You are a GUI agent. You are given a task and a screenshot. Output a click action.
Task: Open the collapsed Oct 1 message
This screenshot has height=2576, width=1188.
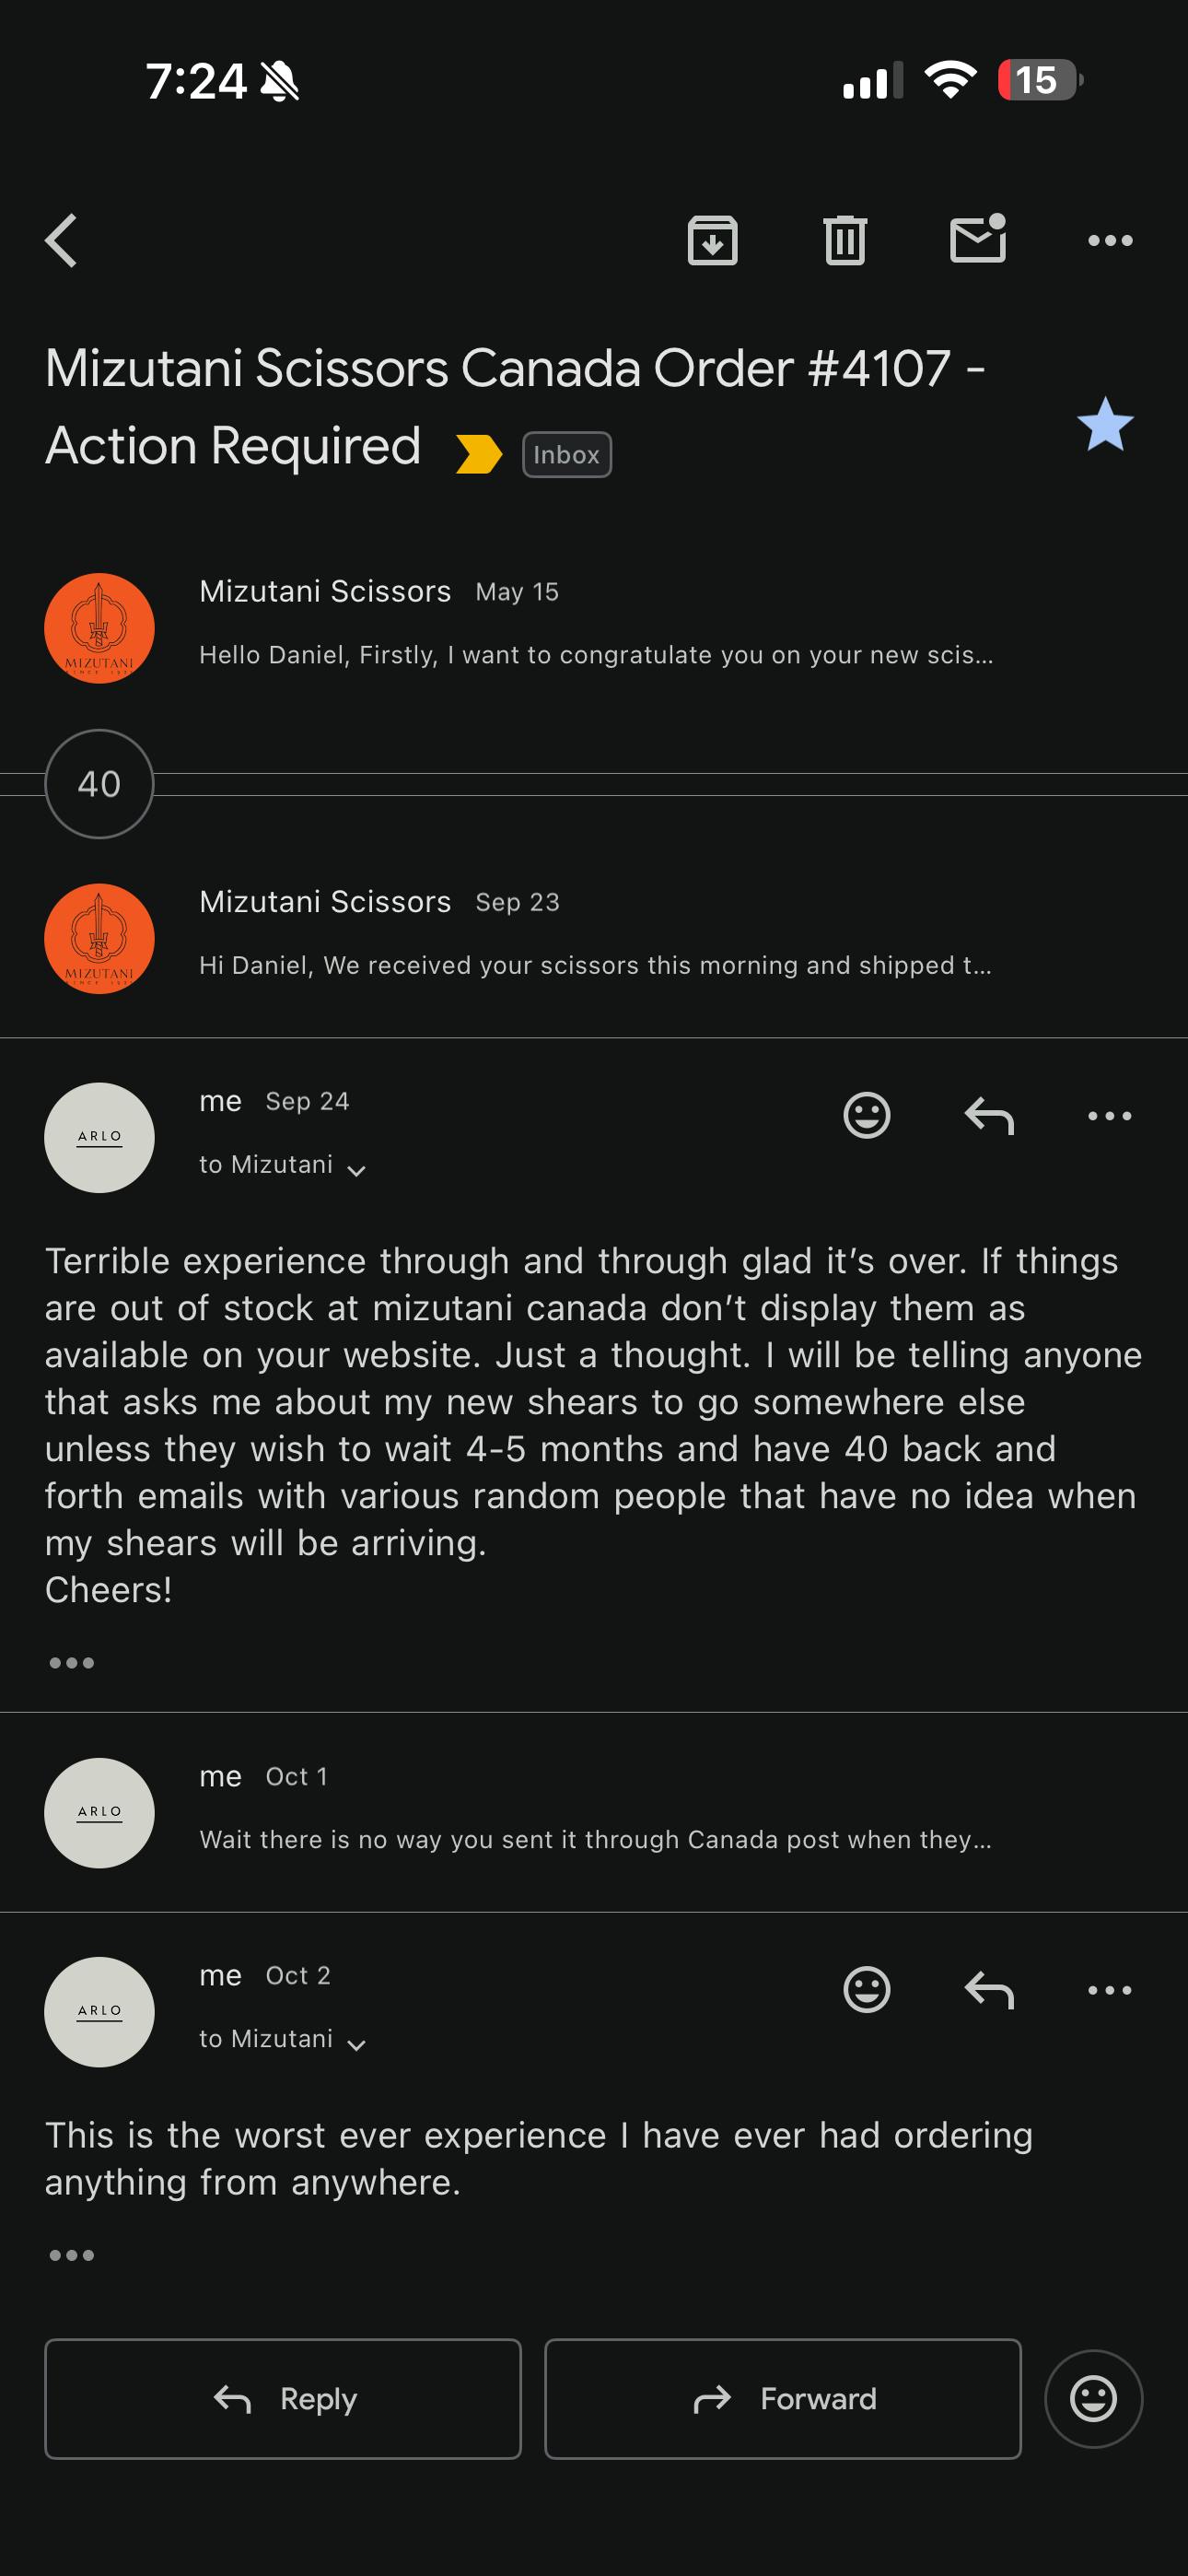point(594,1812)
